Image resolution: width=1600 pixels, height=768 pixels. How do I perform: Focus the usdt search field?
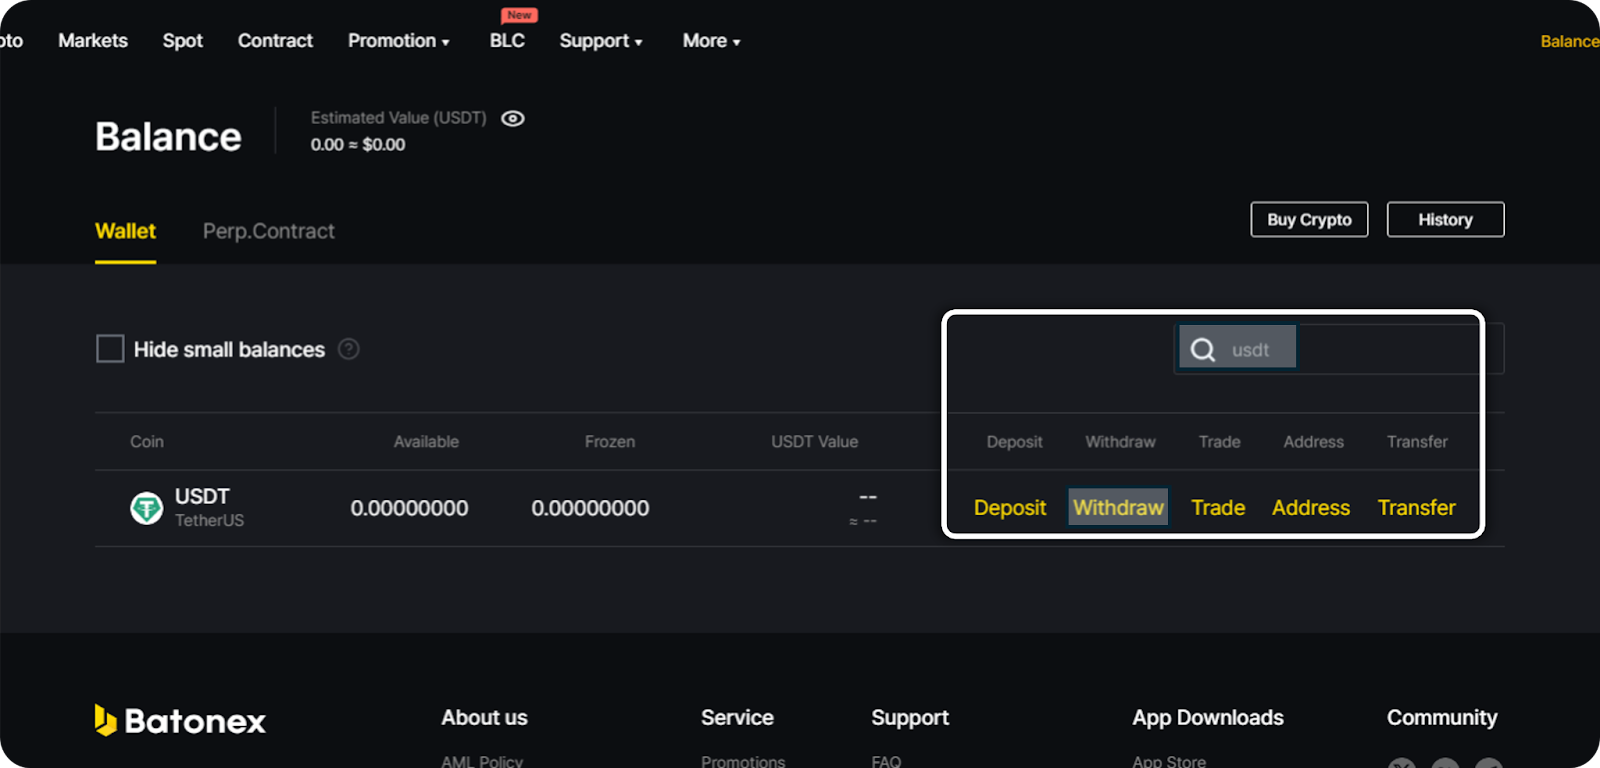(x=1338, y=349)
